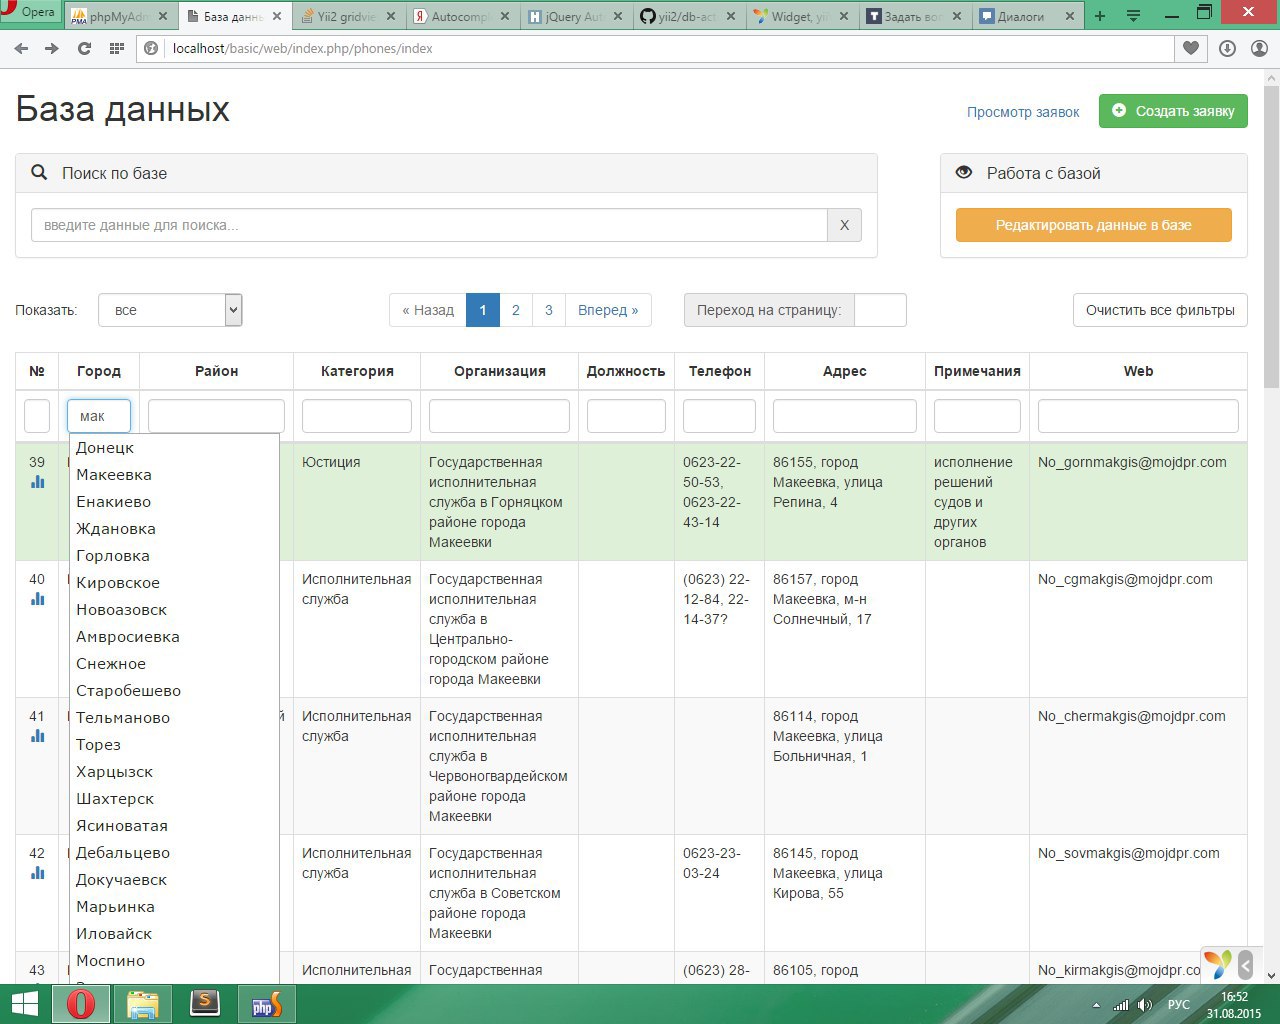
Task: Open the Показать rows-per-page dropdown
Action: tap(170, 310)
